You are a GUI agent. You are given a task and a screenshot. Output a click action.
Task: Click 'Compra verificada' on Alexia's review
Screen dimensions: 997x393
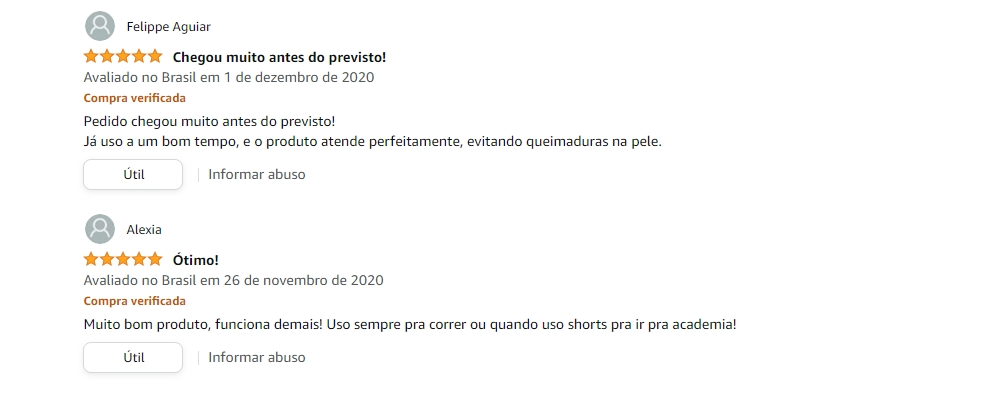(135, 301)
